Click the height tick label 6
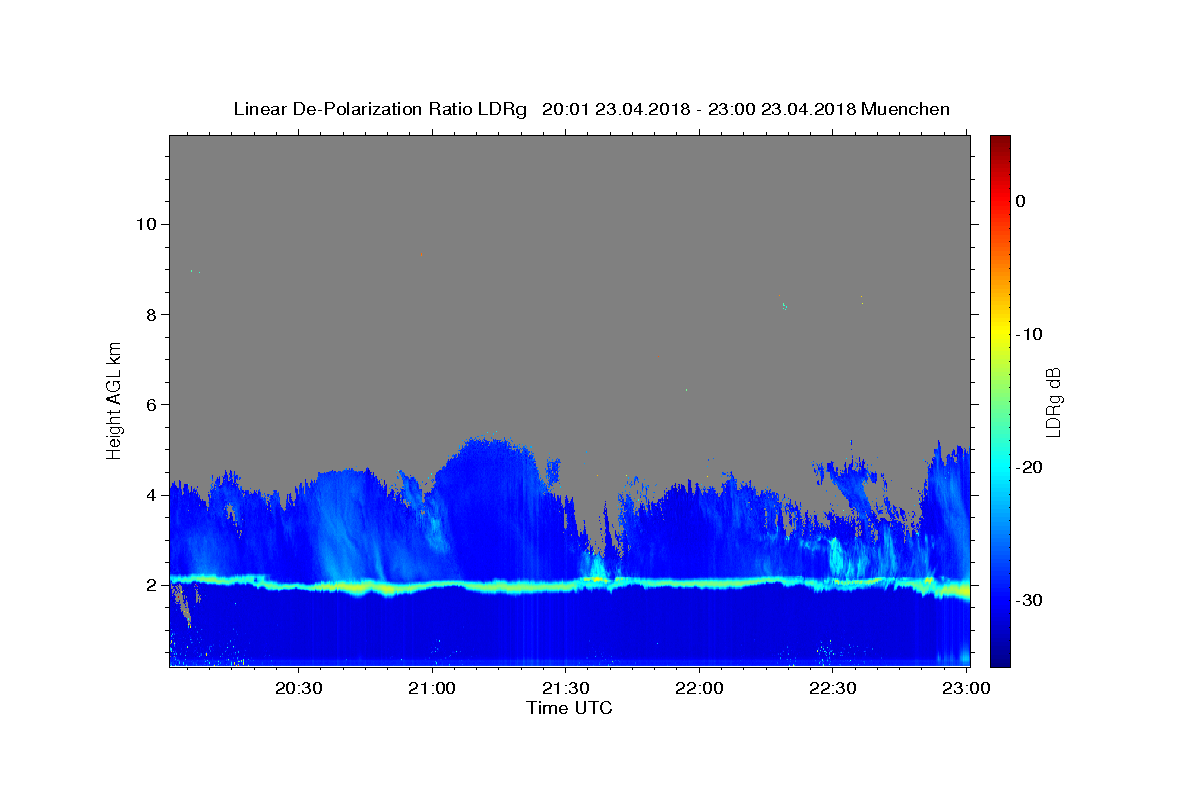The width and height of the screenshot is (1200, 800). pos(150,404)
